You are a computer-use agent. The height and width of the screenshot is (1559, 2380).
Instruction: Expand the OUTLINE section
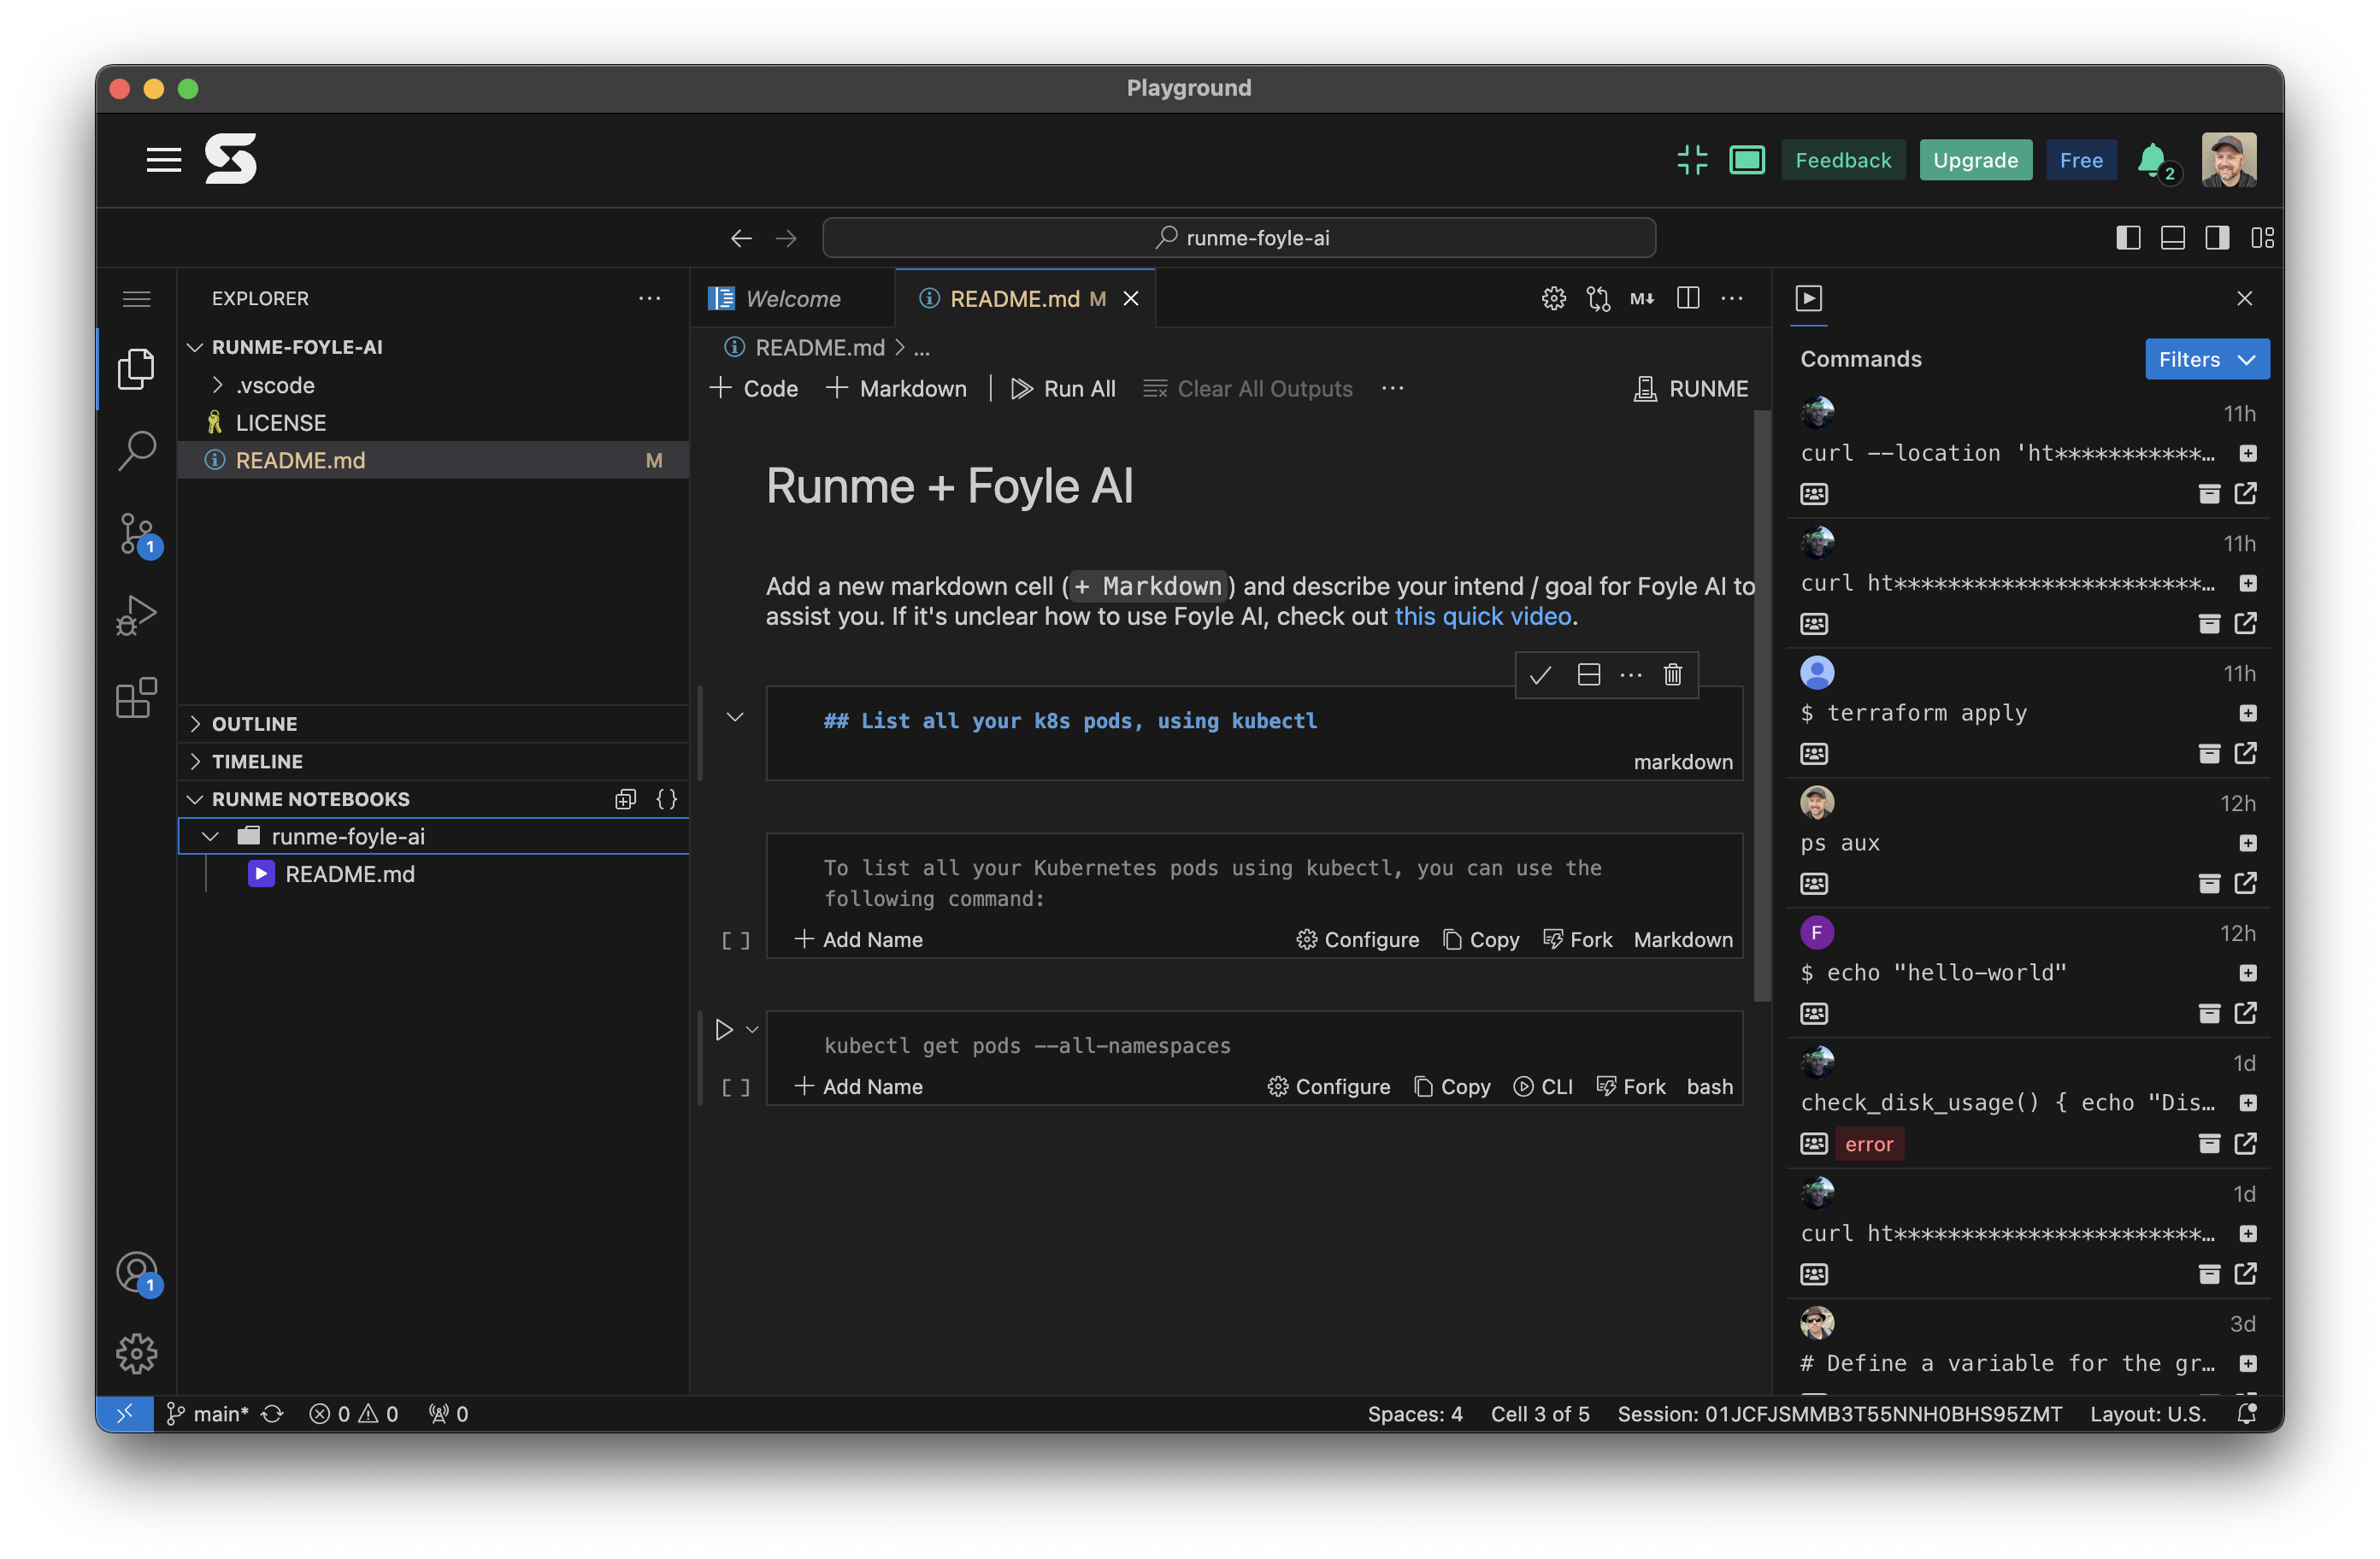pos(433,723)
